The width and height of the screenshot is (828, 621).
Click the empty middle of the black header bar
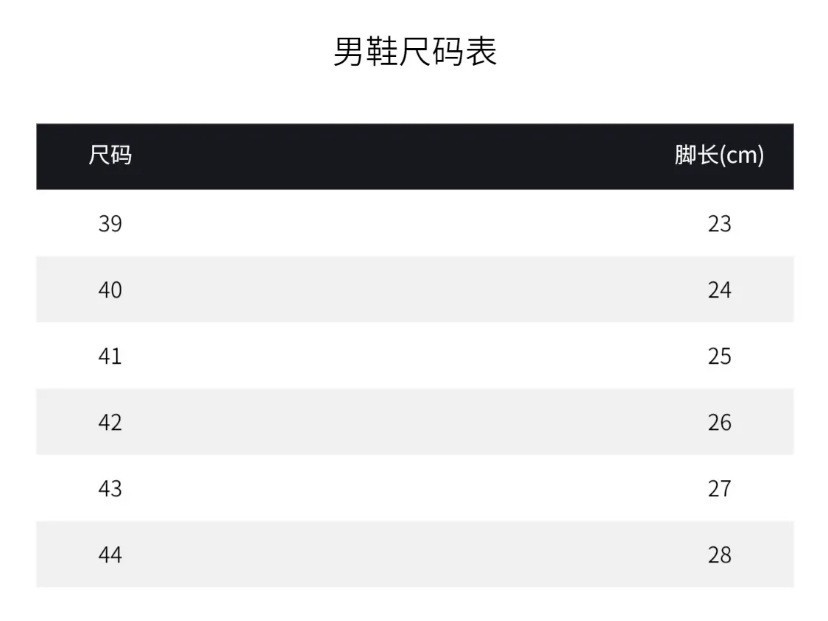(414, 156)
